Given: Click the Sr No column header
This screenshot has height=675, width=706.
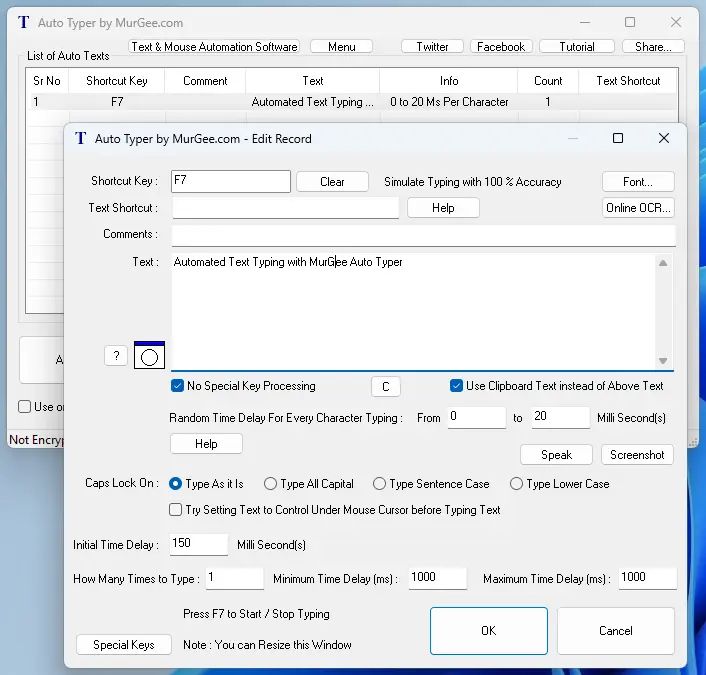Looking at the screenshot, I should (47, 81).
